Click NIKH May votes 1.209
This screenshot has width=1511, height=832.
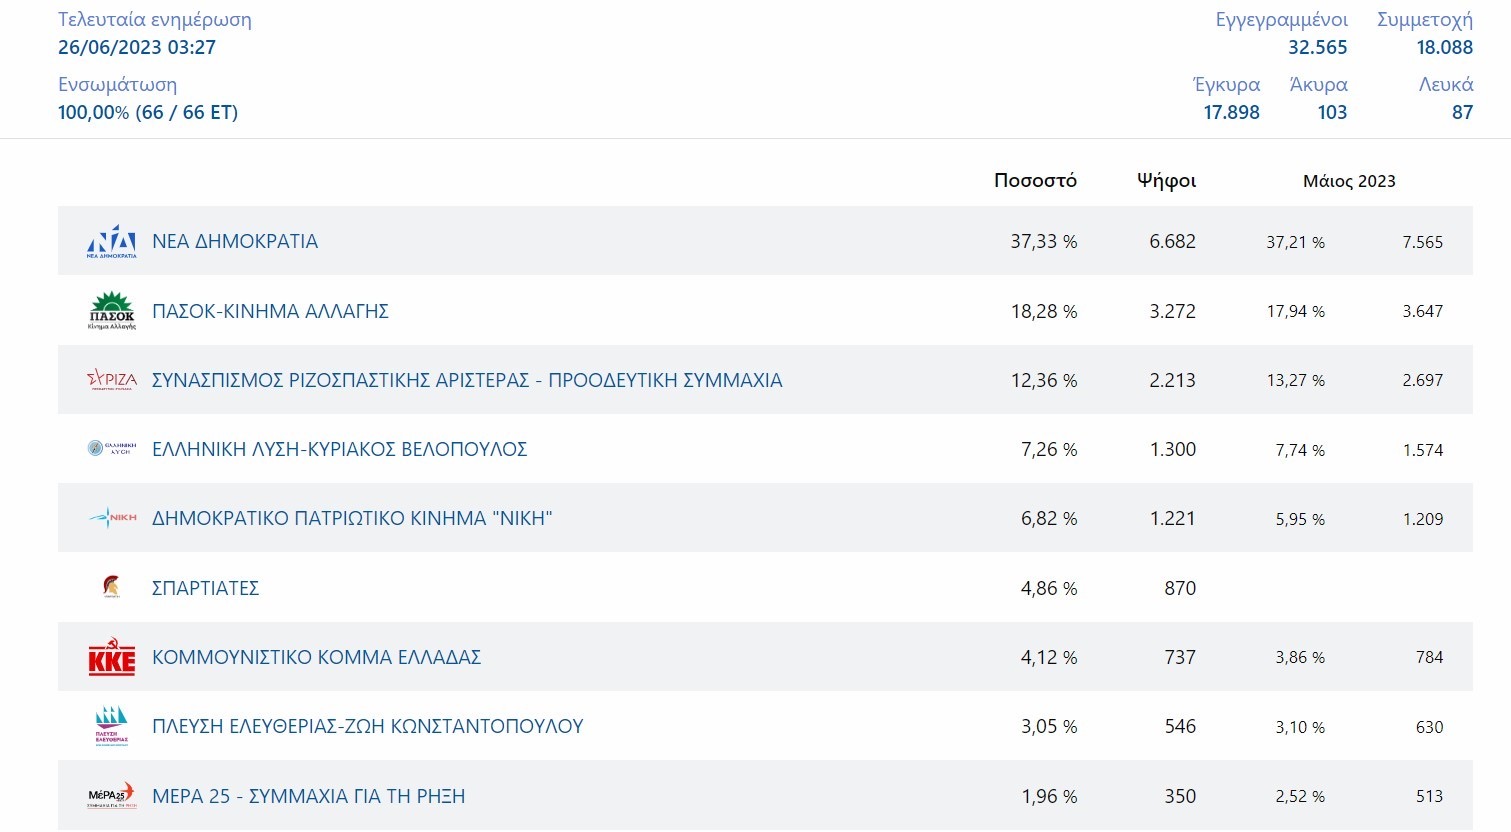1422,519
